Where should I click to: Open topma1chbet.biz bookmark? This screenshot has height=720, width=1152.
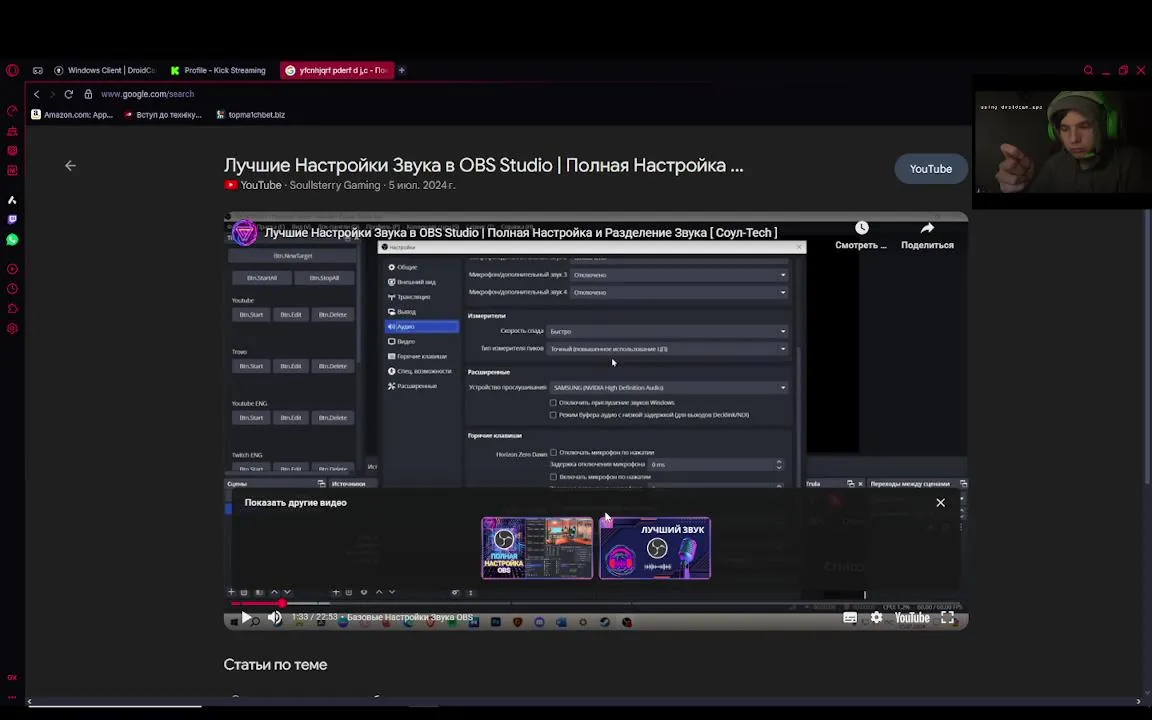250,115
